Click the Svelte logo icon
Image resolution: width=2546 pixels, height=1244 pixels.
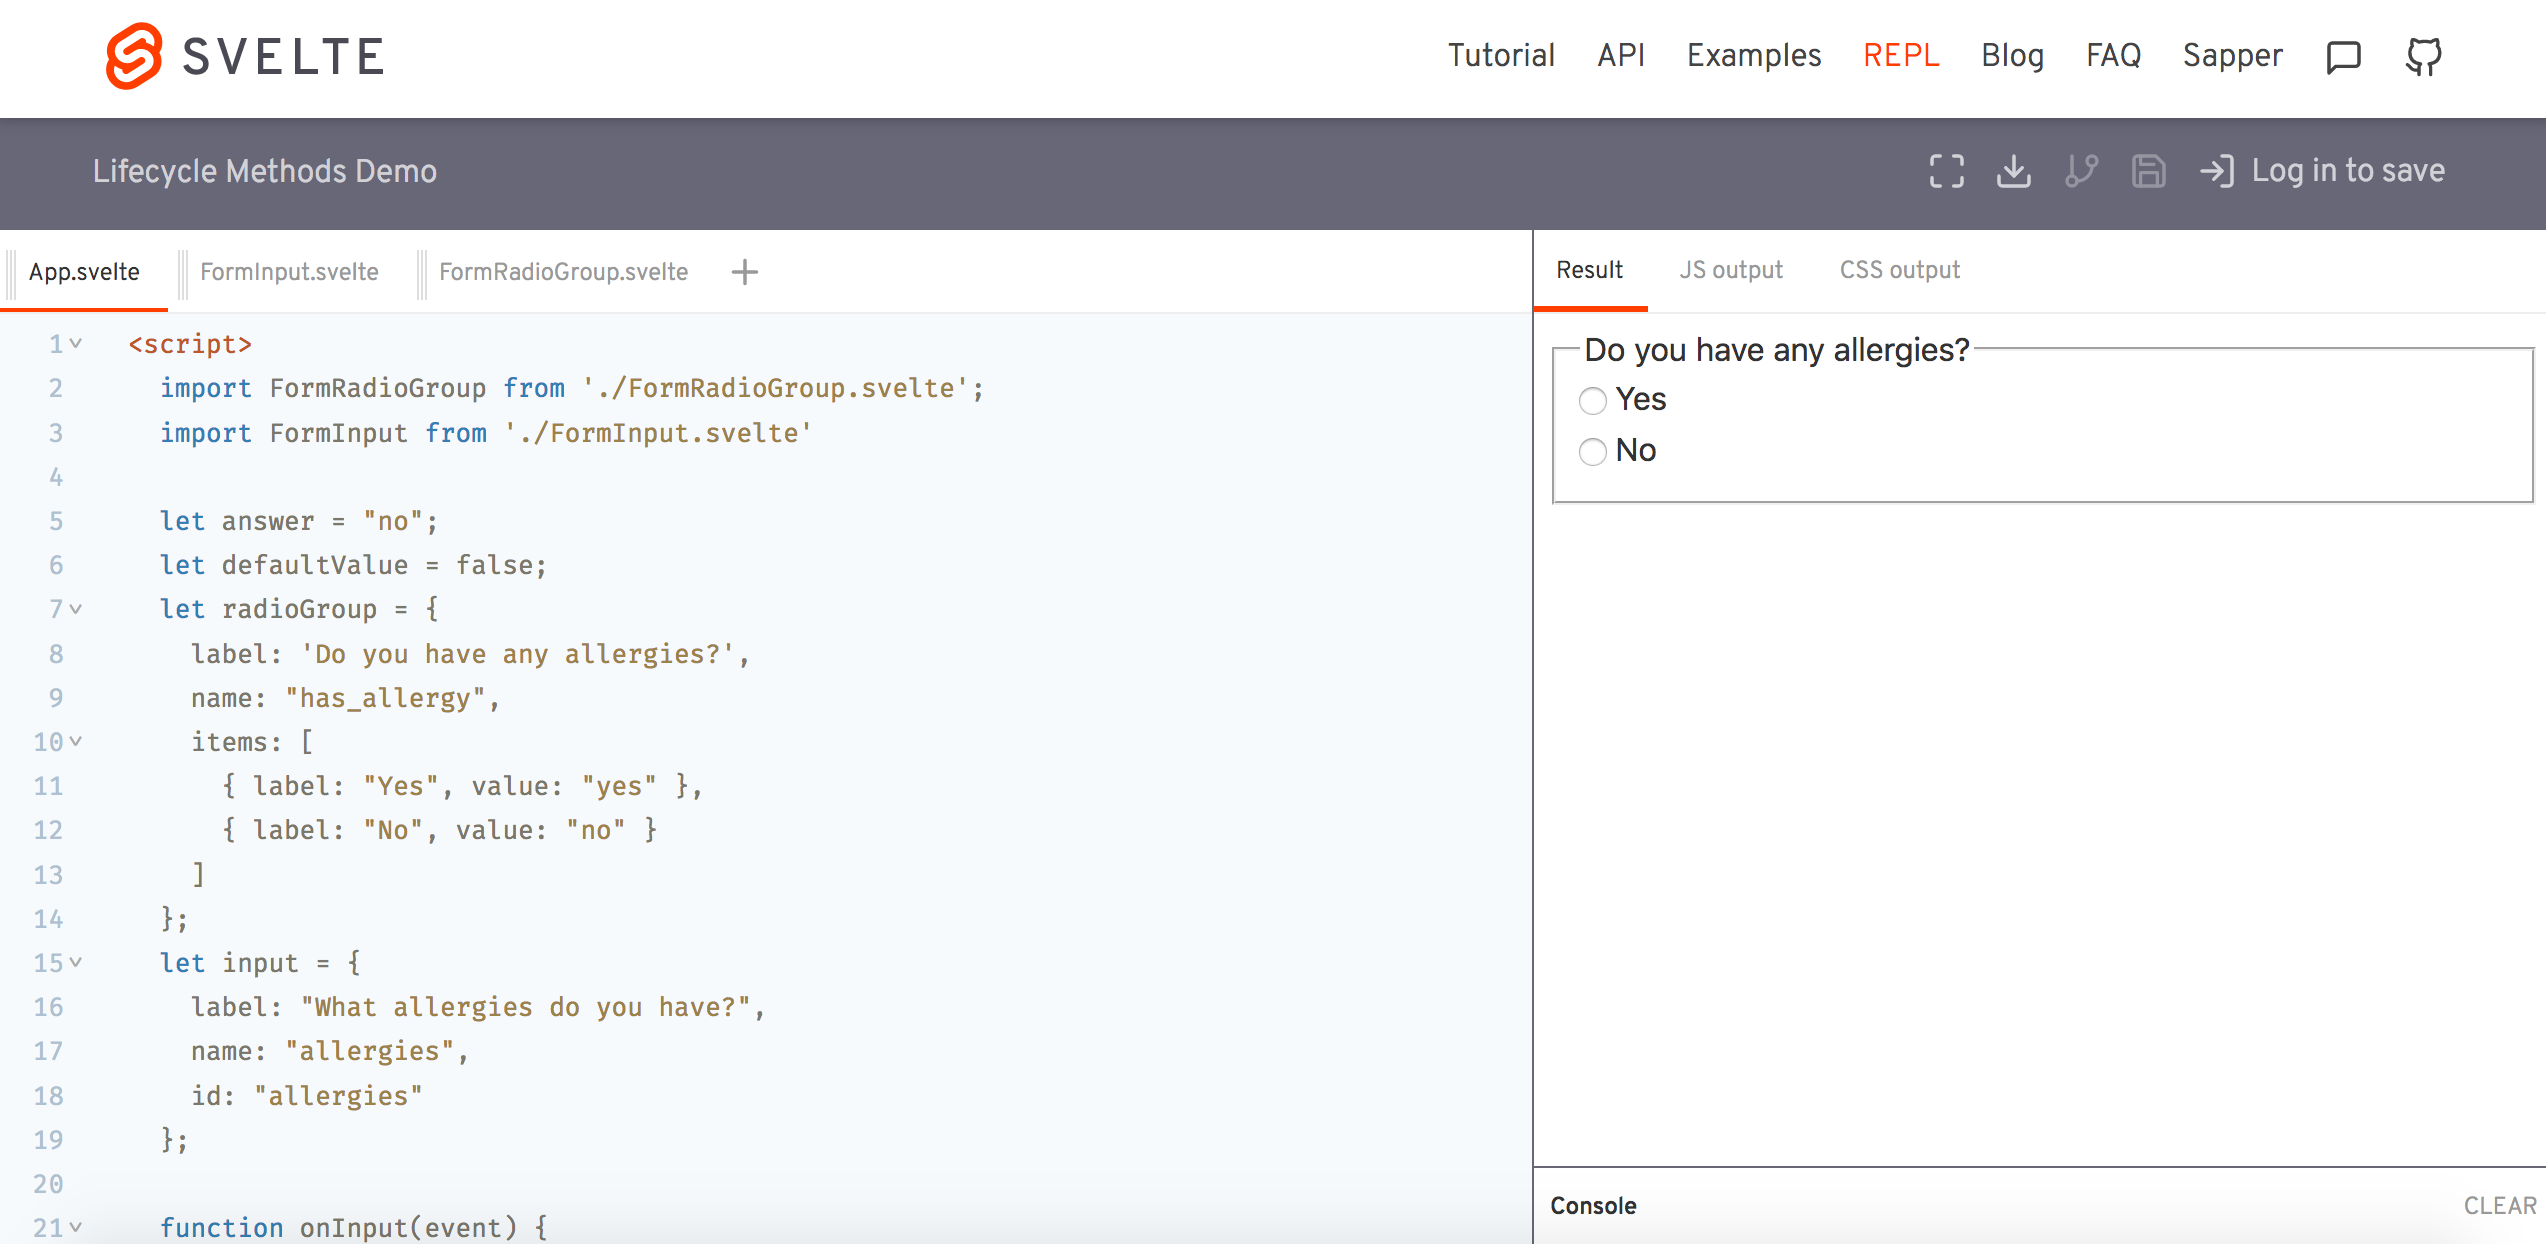tap(133, 56)
